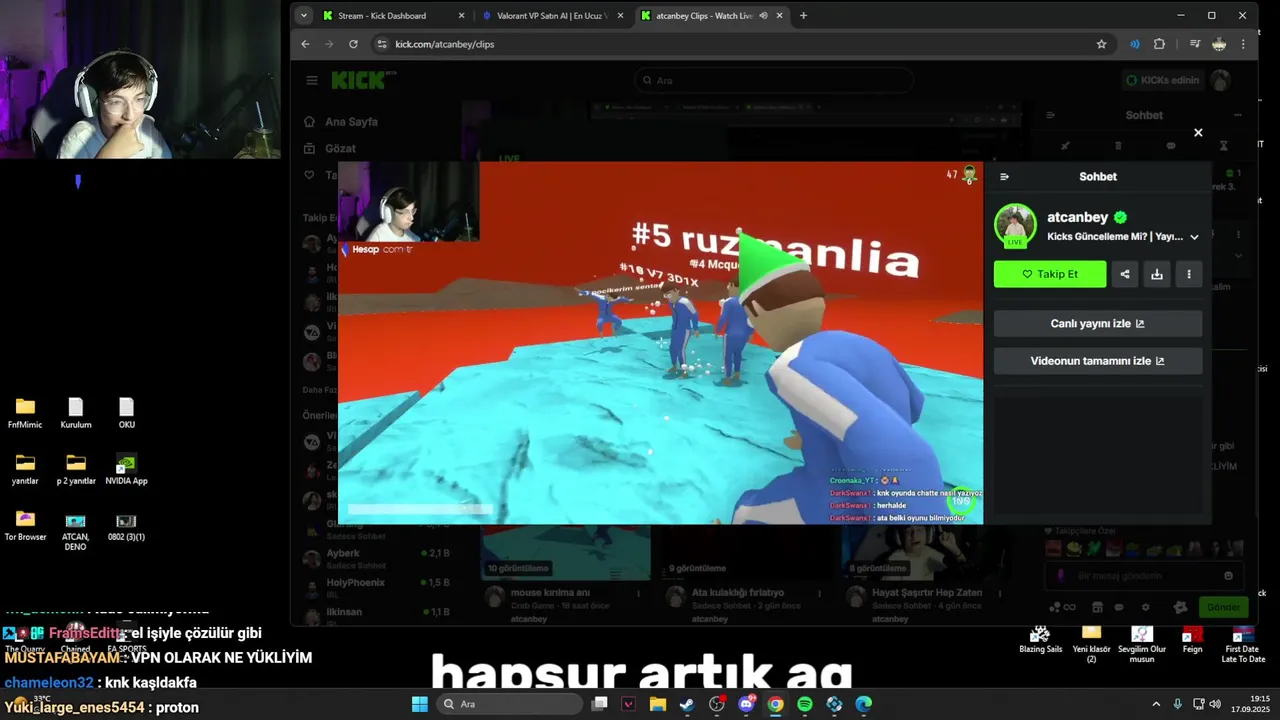Mute audio on the atcanbey Clips tab
The image size is (1280, 720).
point(764,16)
